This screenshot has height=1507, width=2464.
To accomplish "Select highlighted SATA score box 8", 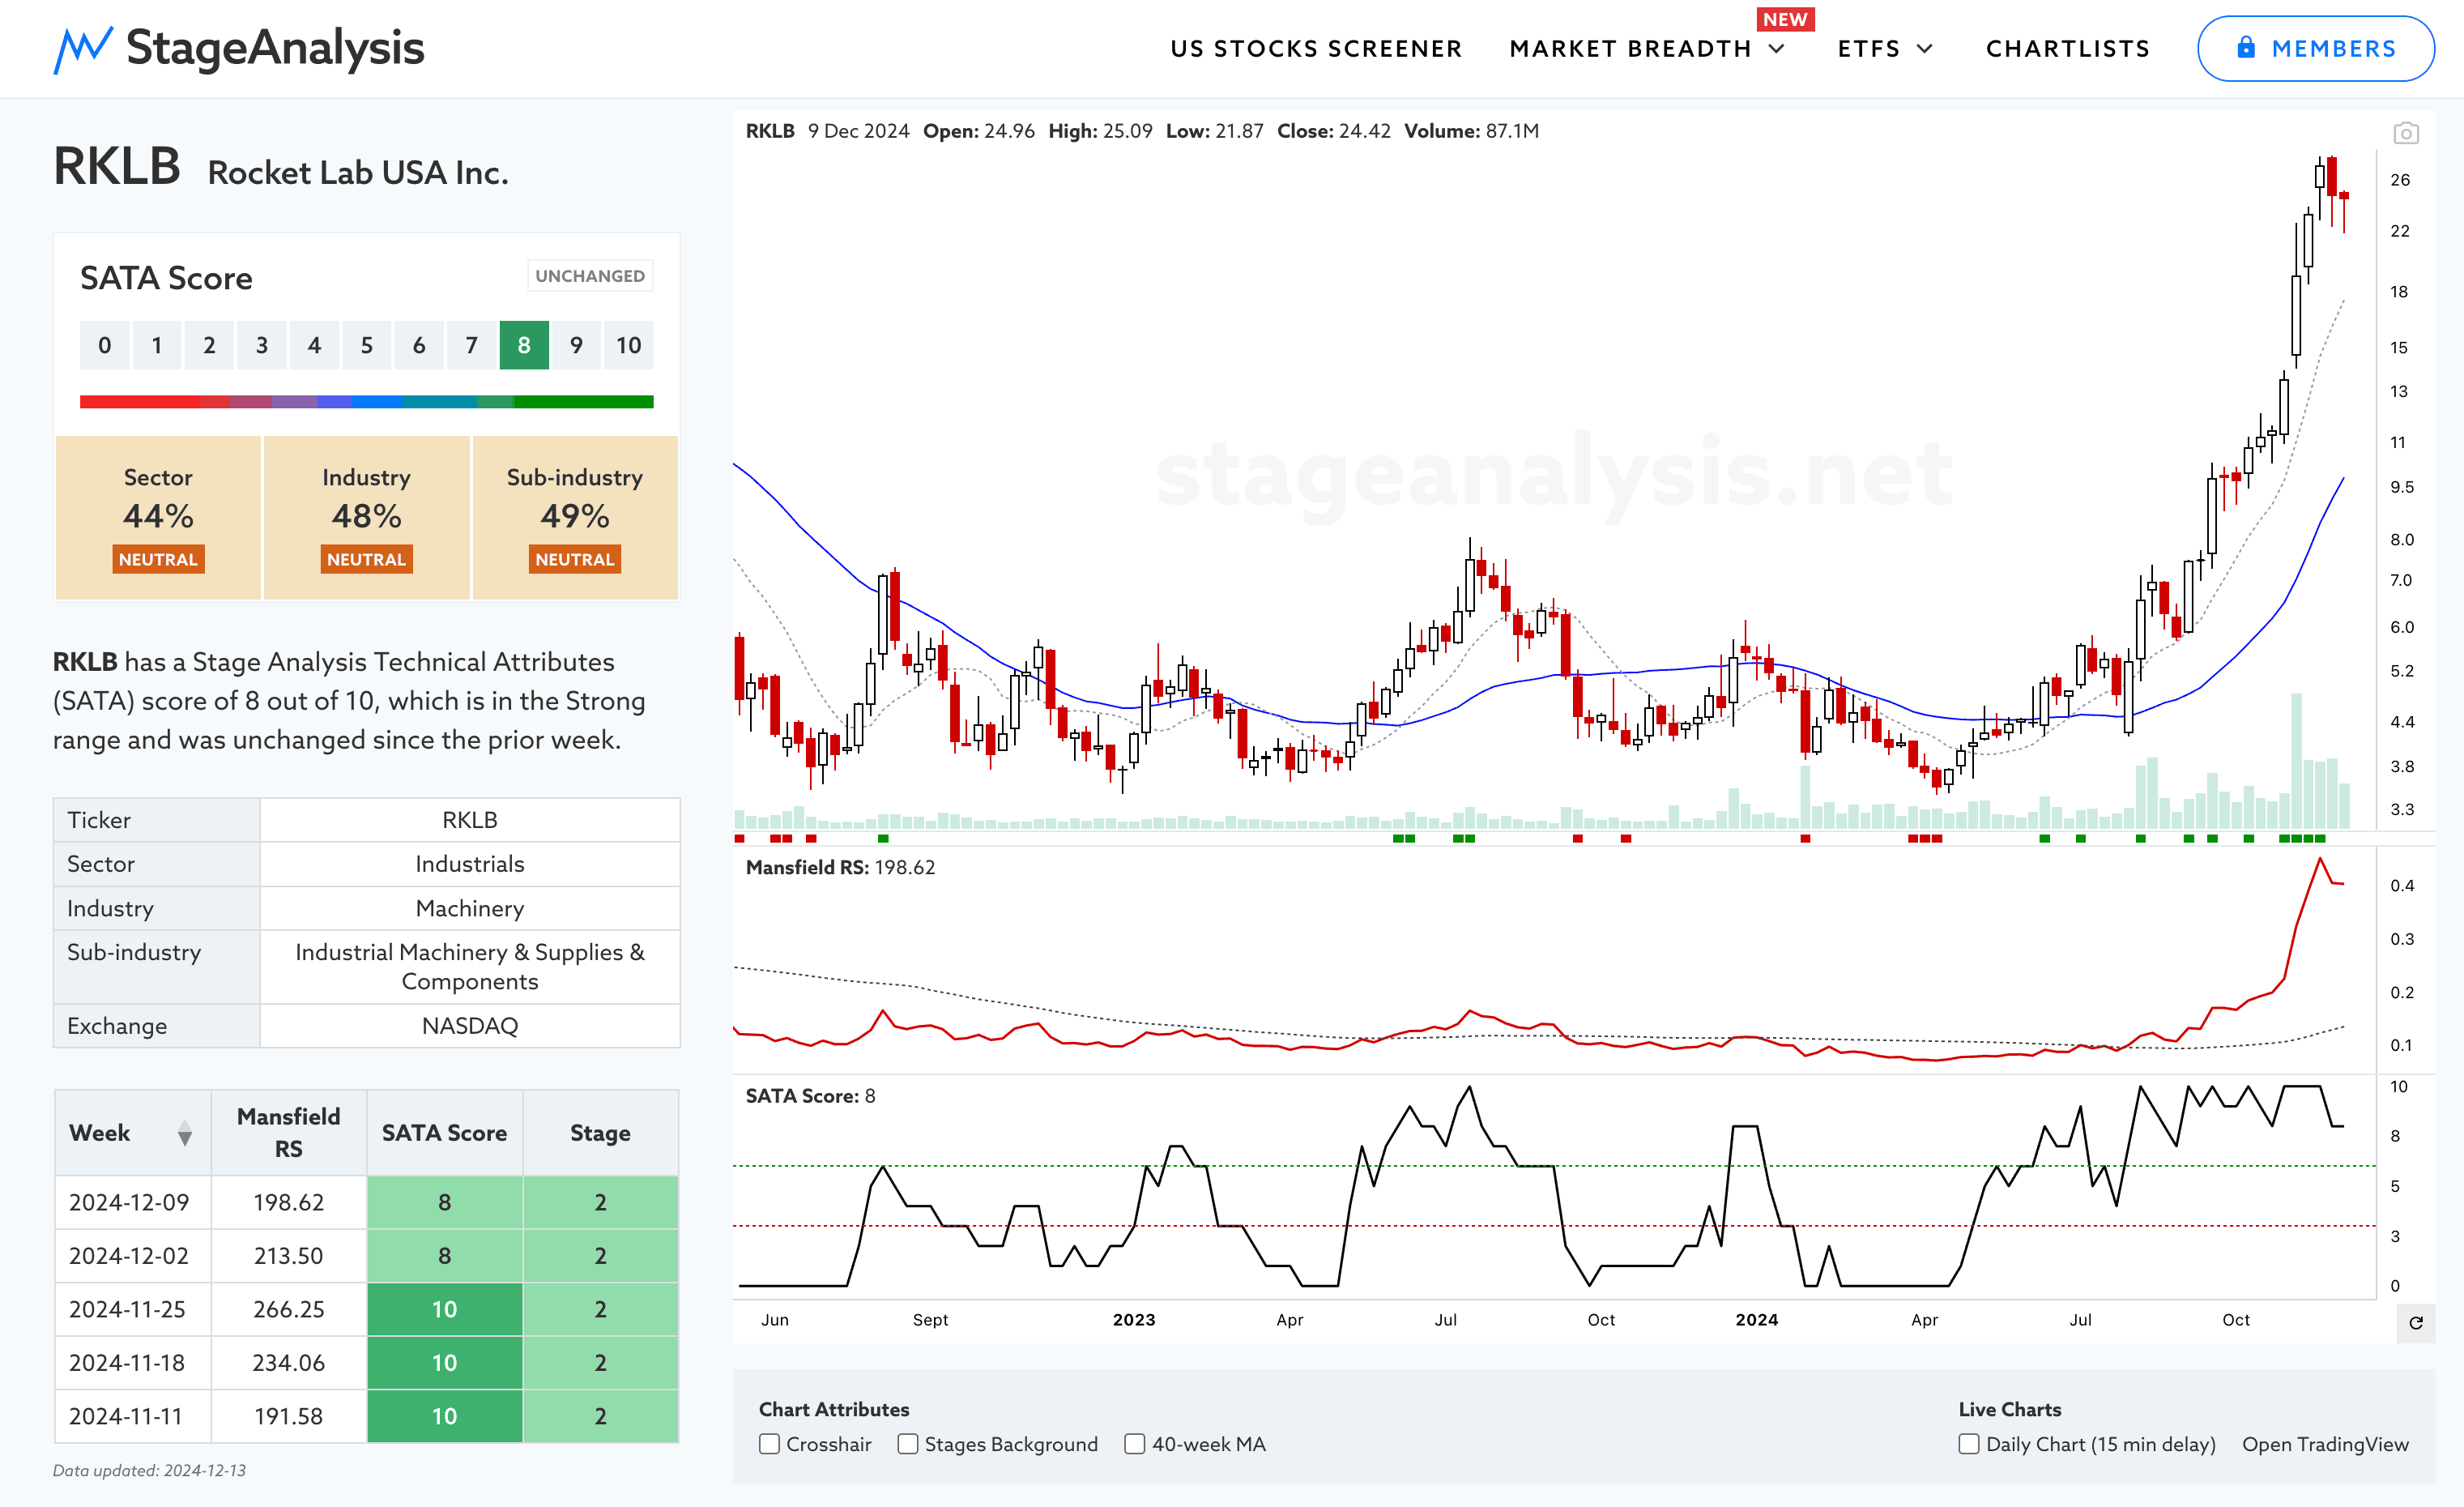I will point(524,345).
